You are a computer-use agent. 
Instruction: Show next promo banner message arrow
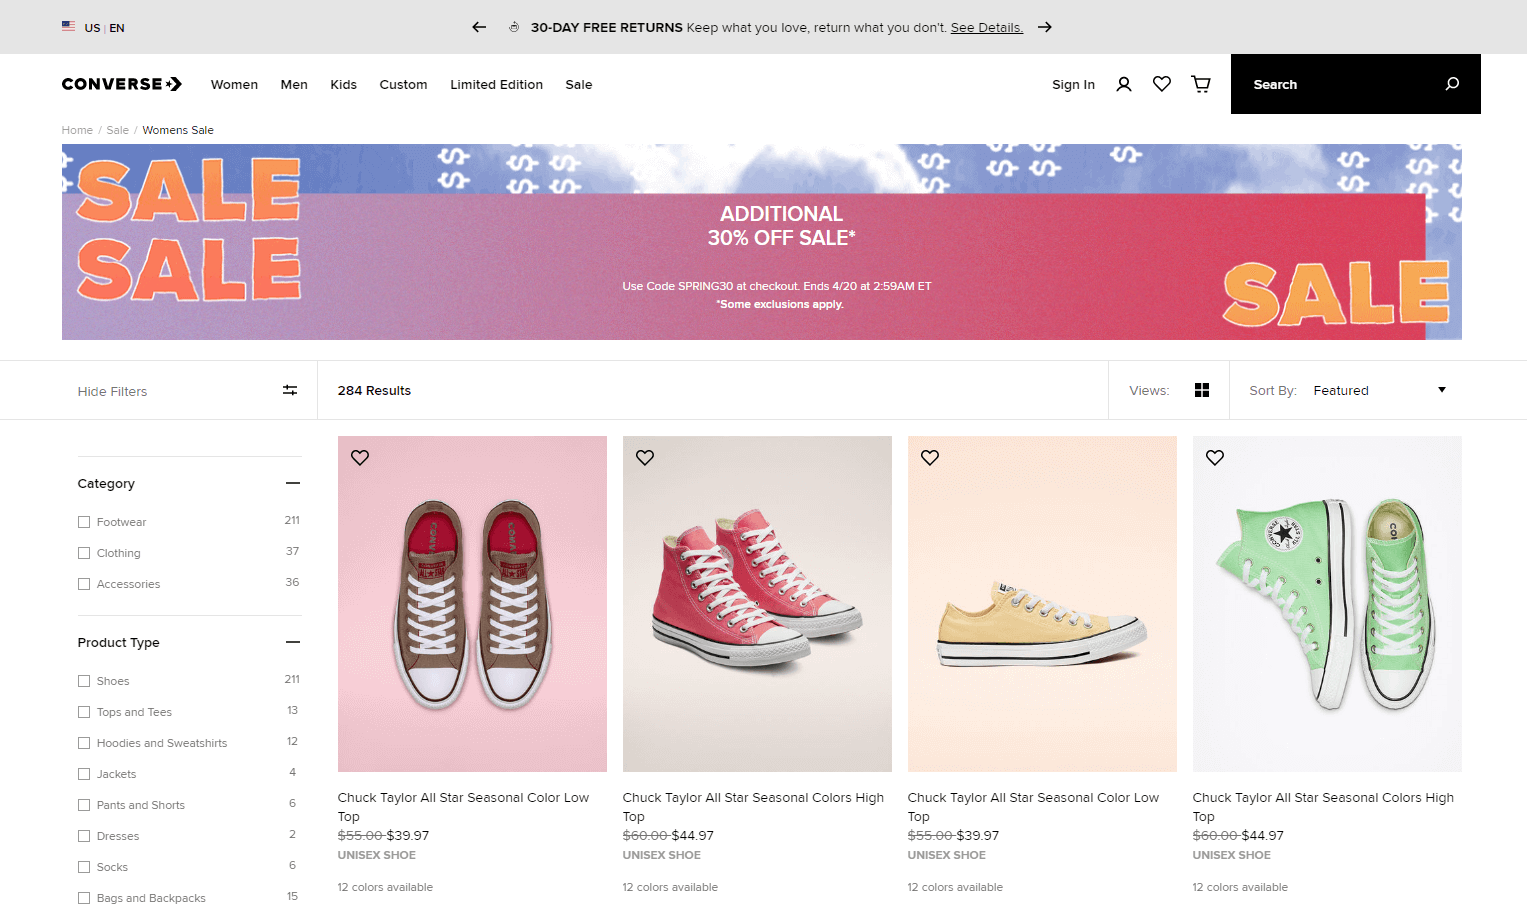coord(1045,27)
